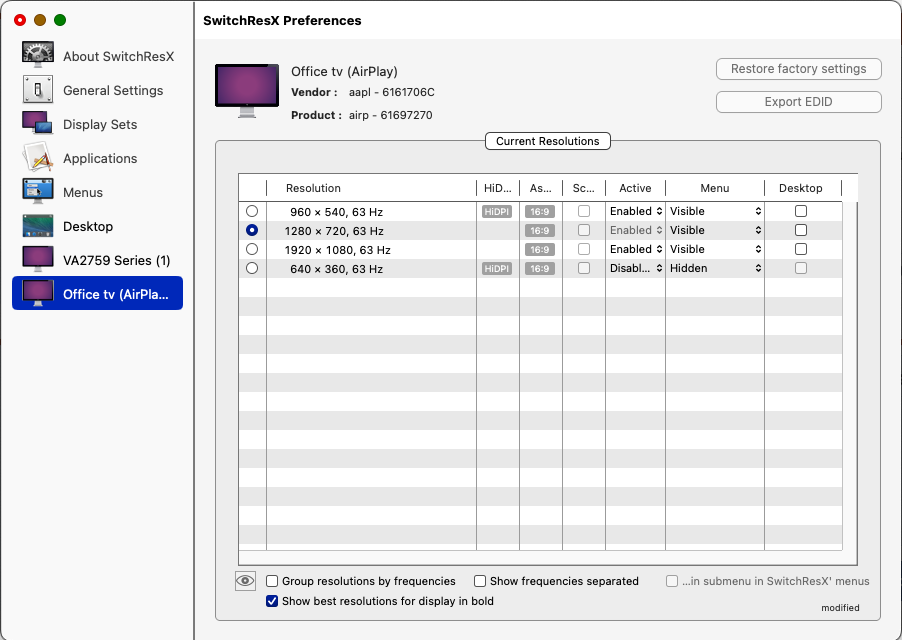Screen dimensions: 902x640
Task: Click 16:9 badge on 960 × 540 row
Action: coord(540,212)
